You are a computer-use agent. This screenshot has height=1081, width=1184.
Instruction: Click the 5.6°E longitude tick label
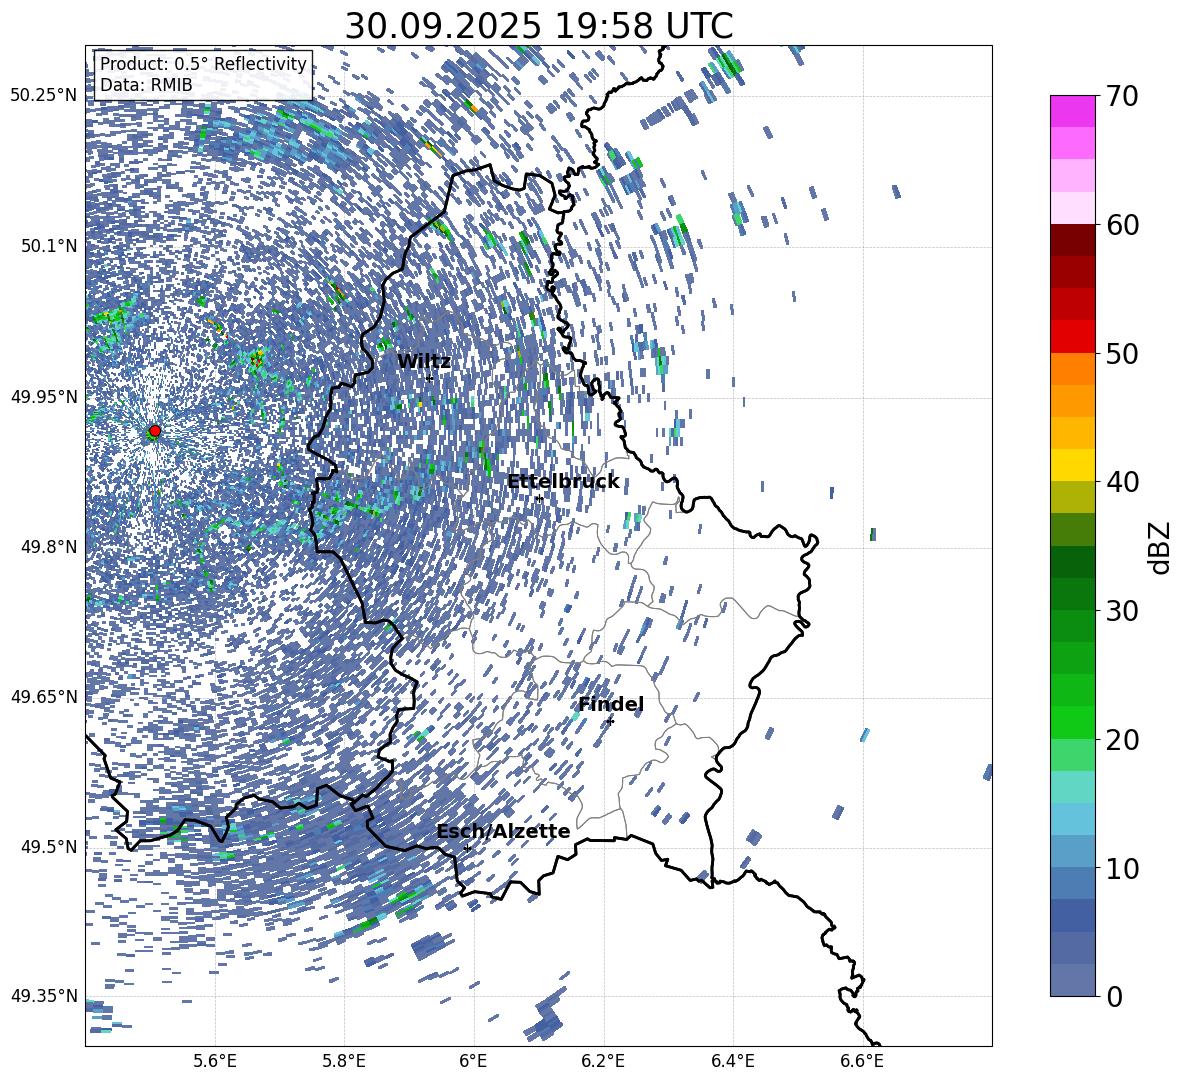click(215, 1061)
